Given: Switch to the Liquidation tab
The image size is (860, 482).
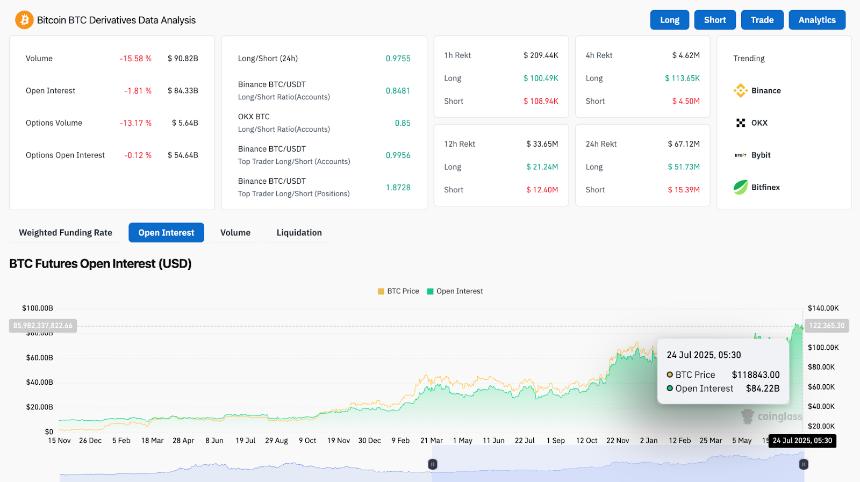Looking at the screenshot, I should click(299, 233).
